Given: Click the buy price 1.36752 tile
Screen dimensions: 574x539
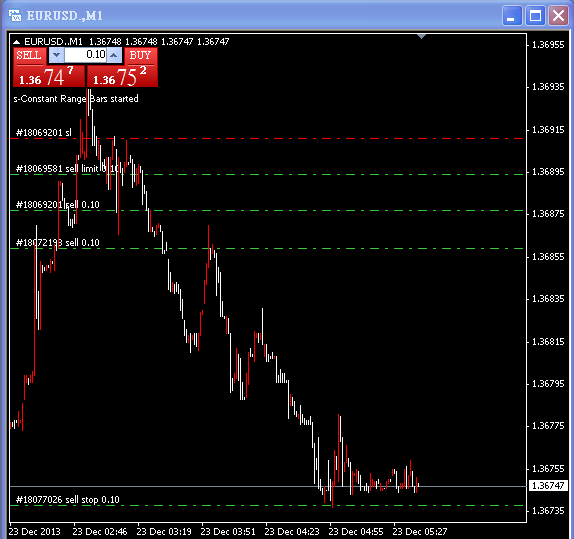Looking at the screenshot, I should point(122,76).
